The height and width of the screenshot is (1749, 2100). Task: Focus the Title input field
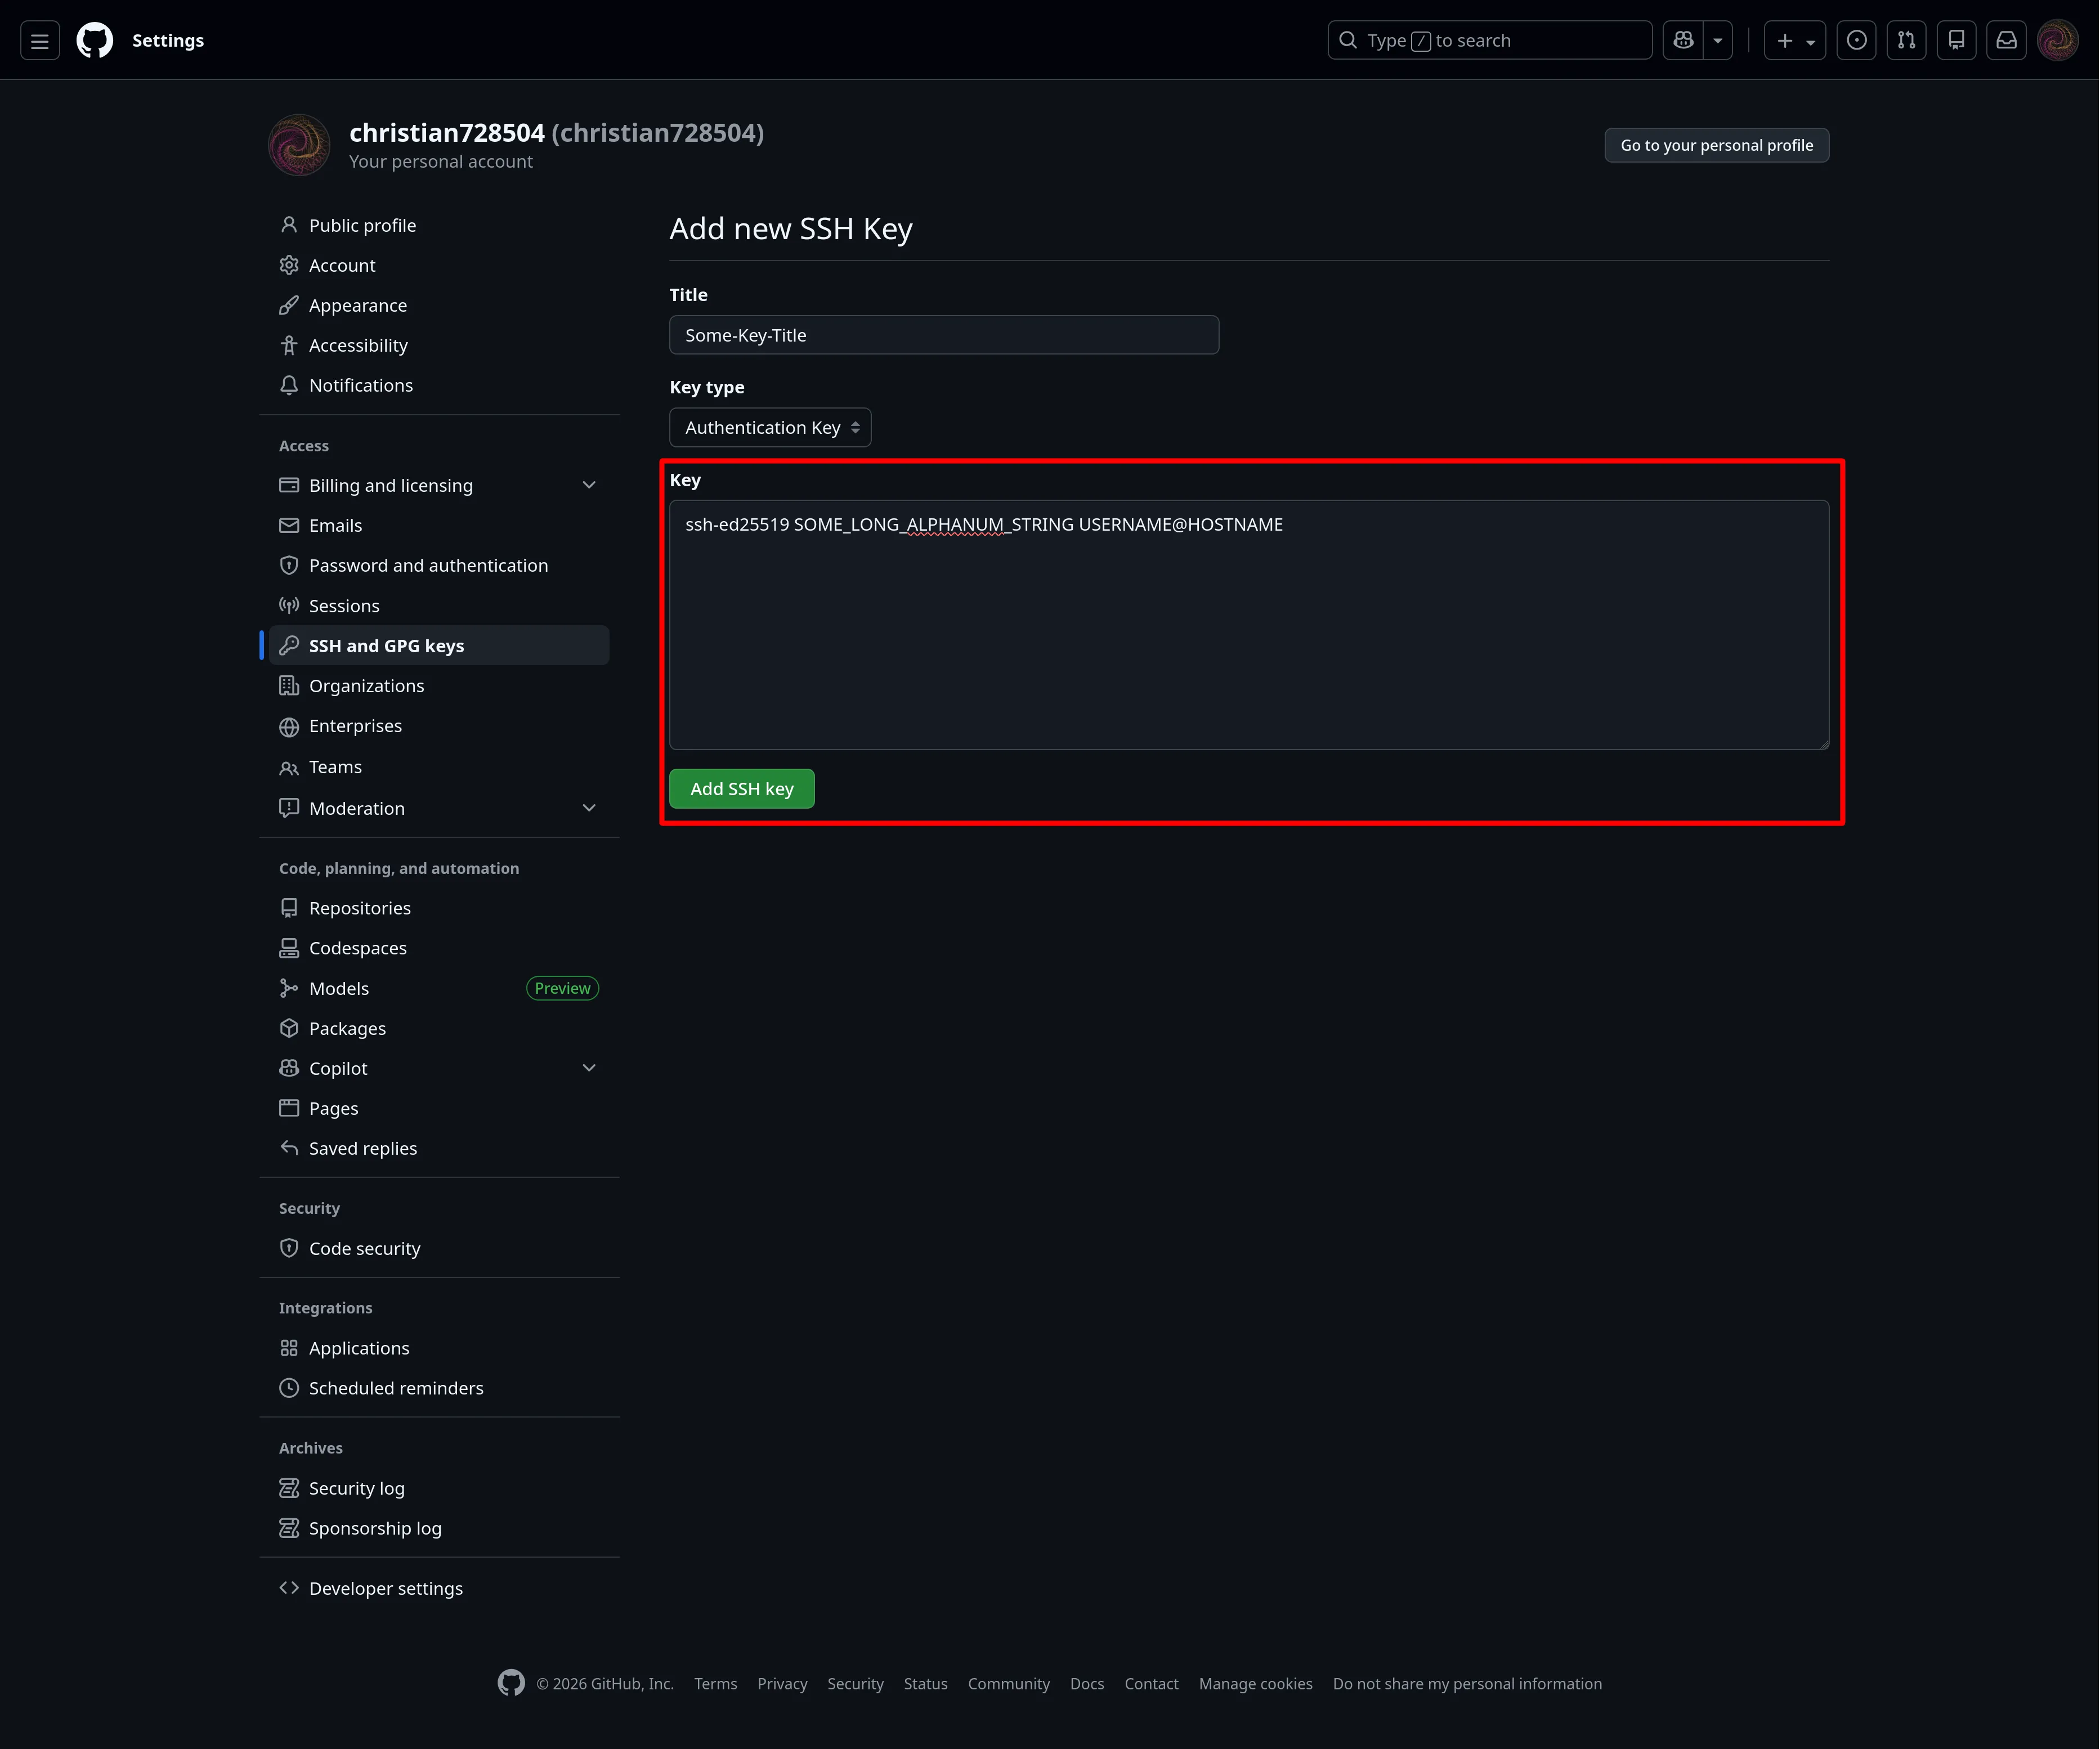[943, 336]
